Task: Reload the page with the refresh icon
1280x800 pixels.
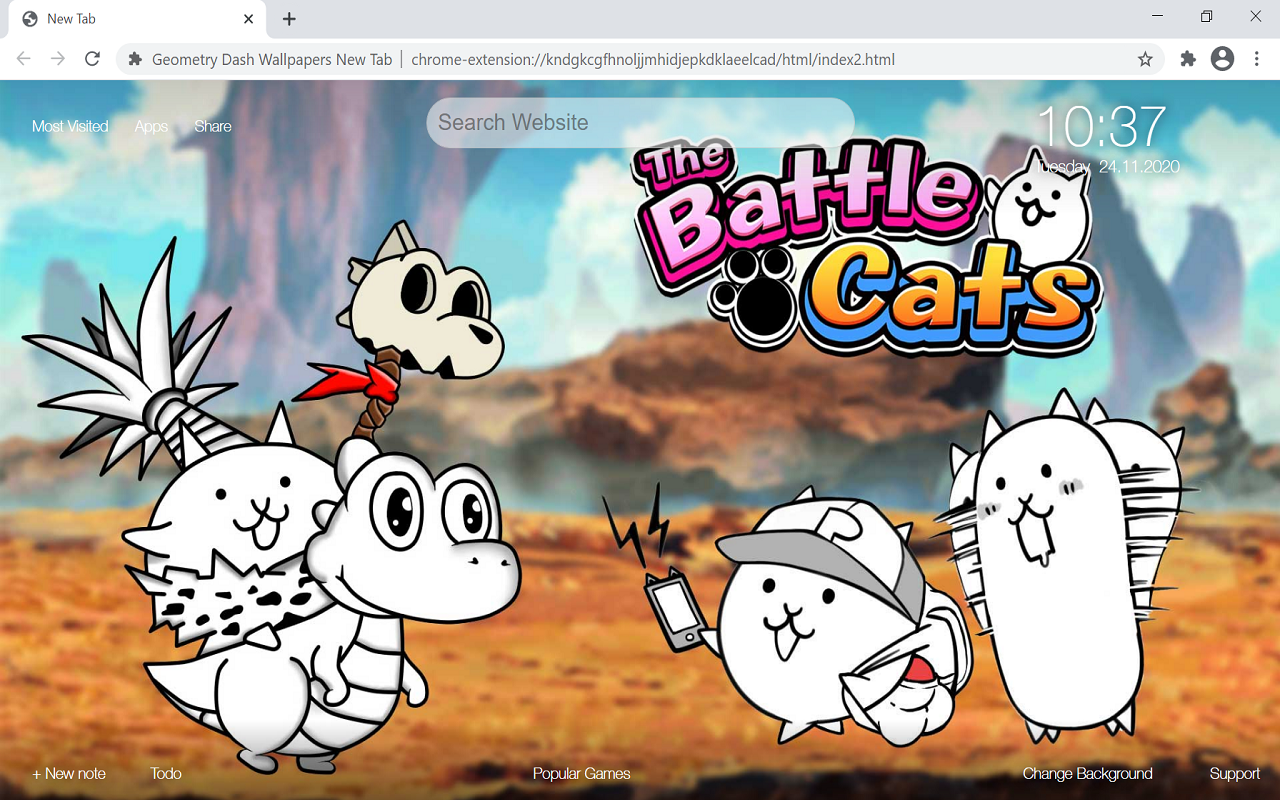Action: coord(92,59)
